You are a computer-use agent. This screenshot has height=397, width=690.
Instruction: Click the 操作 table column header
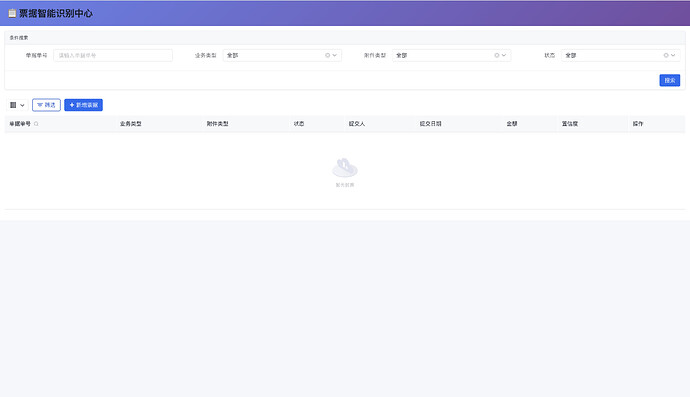point(638,124)
